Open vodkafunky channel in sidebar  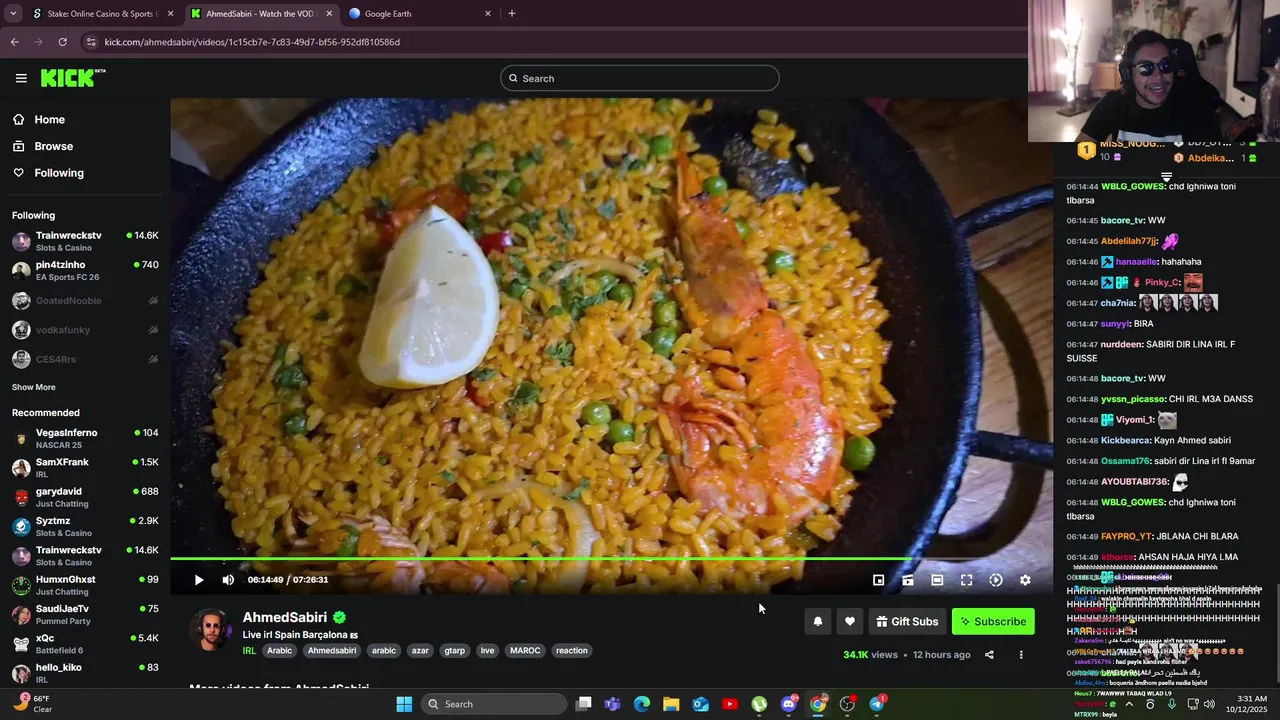[x=85, y=330]
